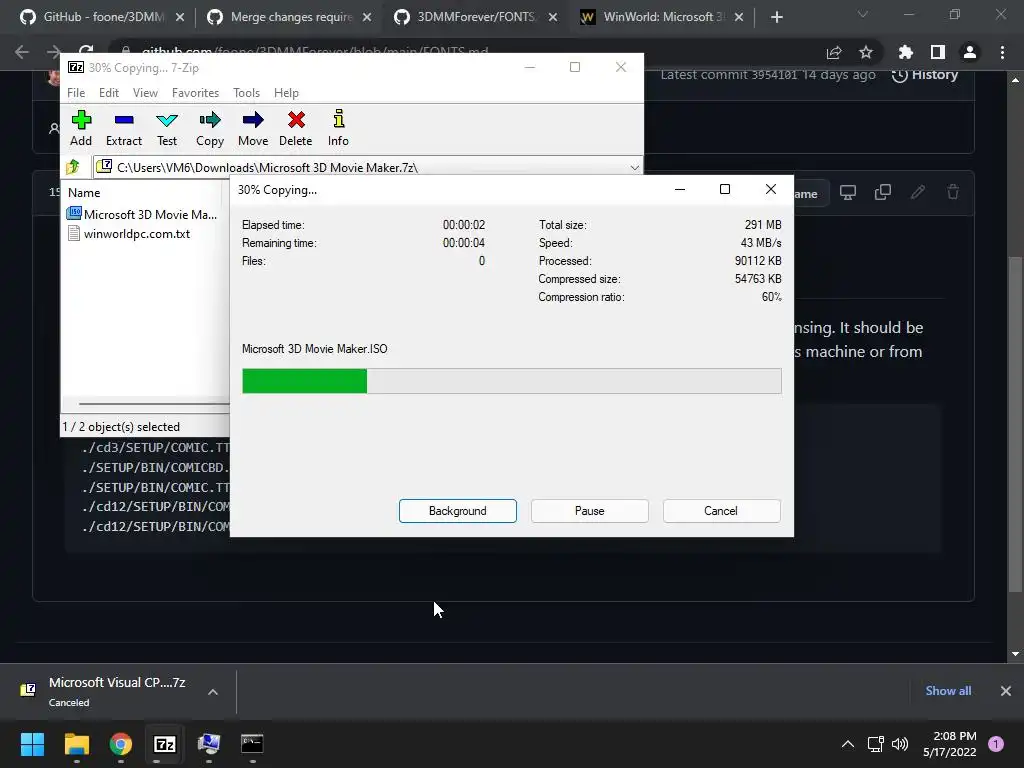
Task: Send the copy operation to Background
Action: click(458, 511)
